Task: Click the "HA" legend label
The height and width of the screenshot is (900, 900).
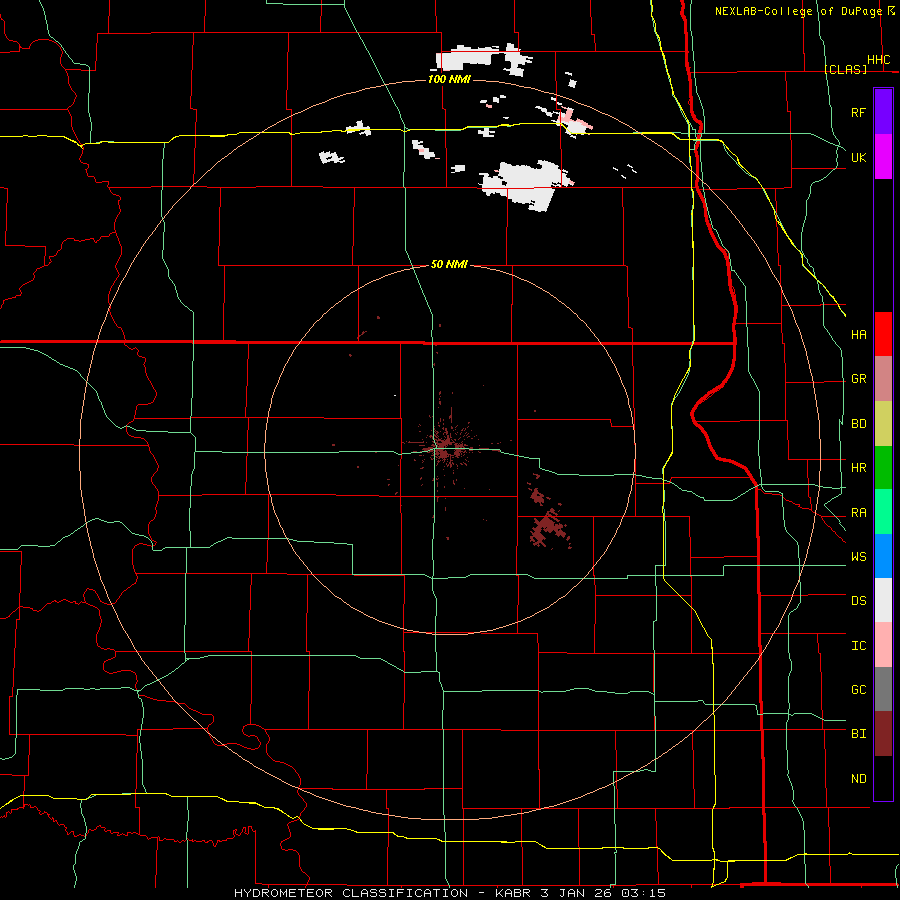Action: (x=858, y=335)
